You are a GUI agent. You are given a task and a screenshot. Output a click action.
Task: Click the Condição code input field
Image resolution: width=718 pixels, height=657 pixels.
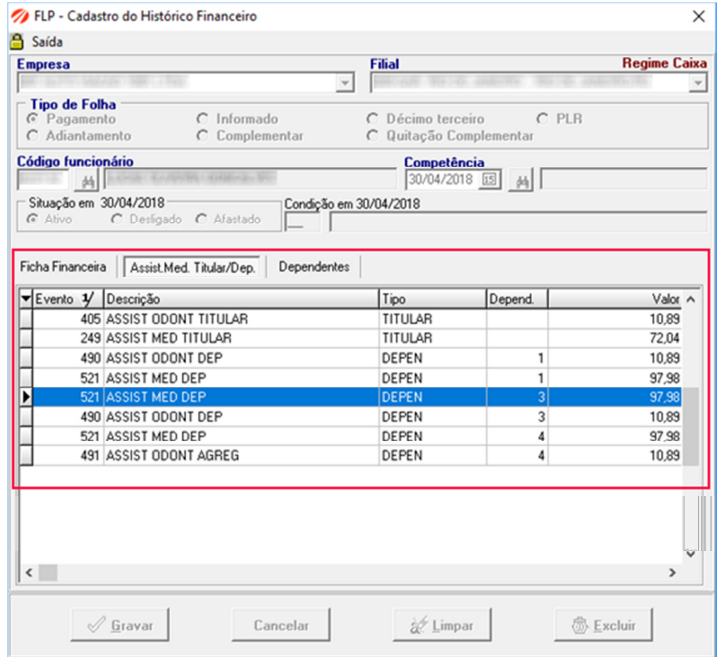tap(301, 222)
